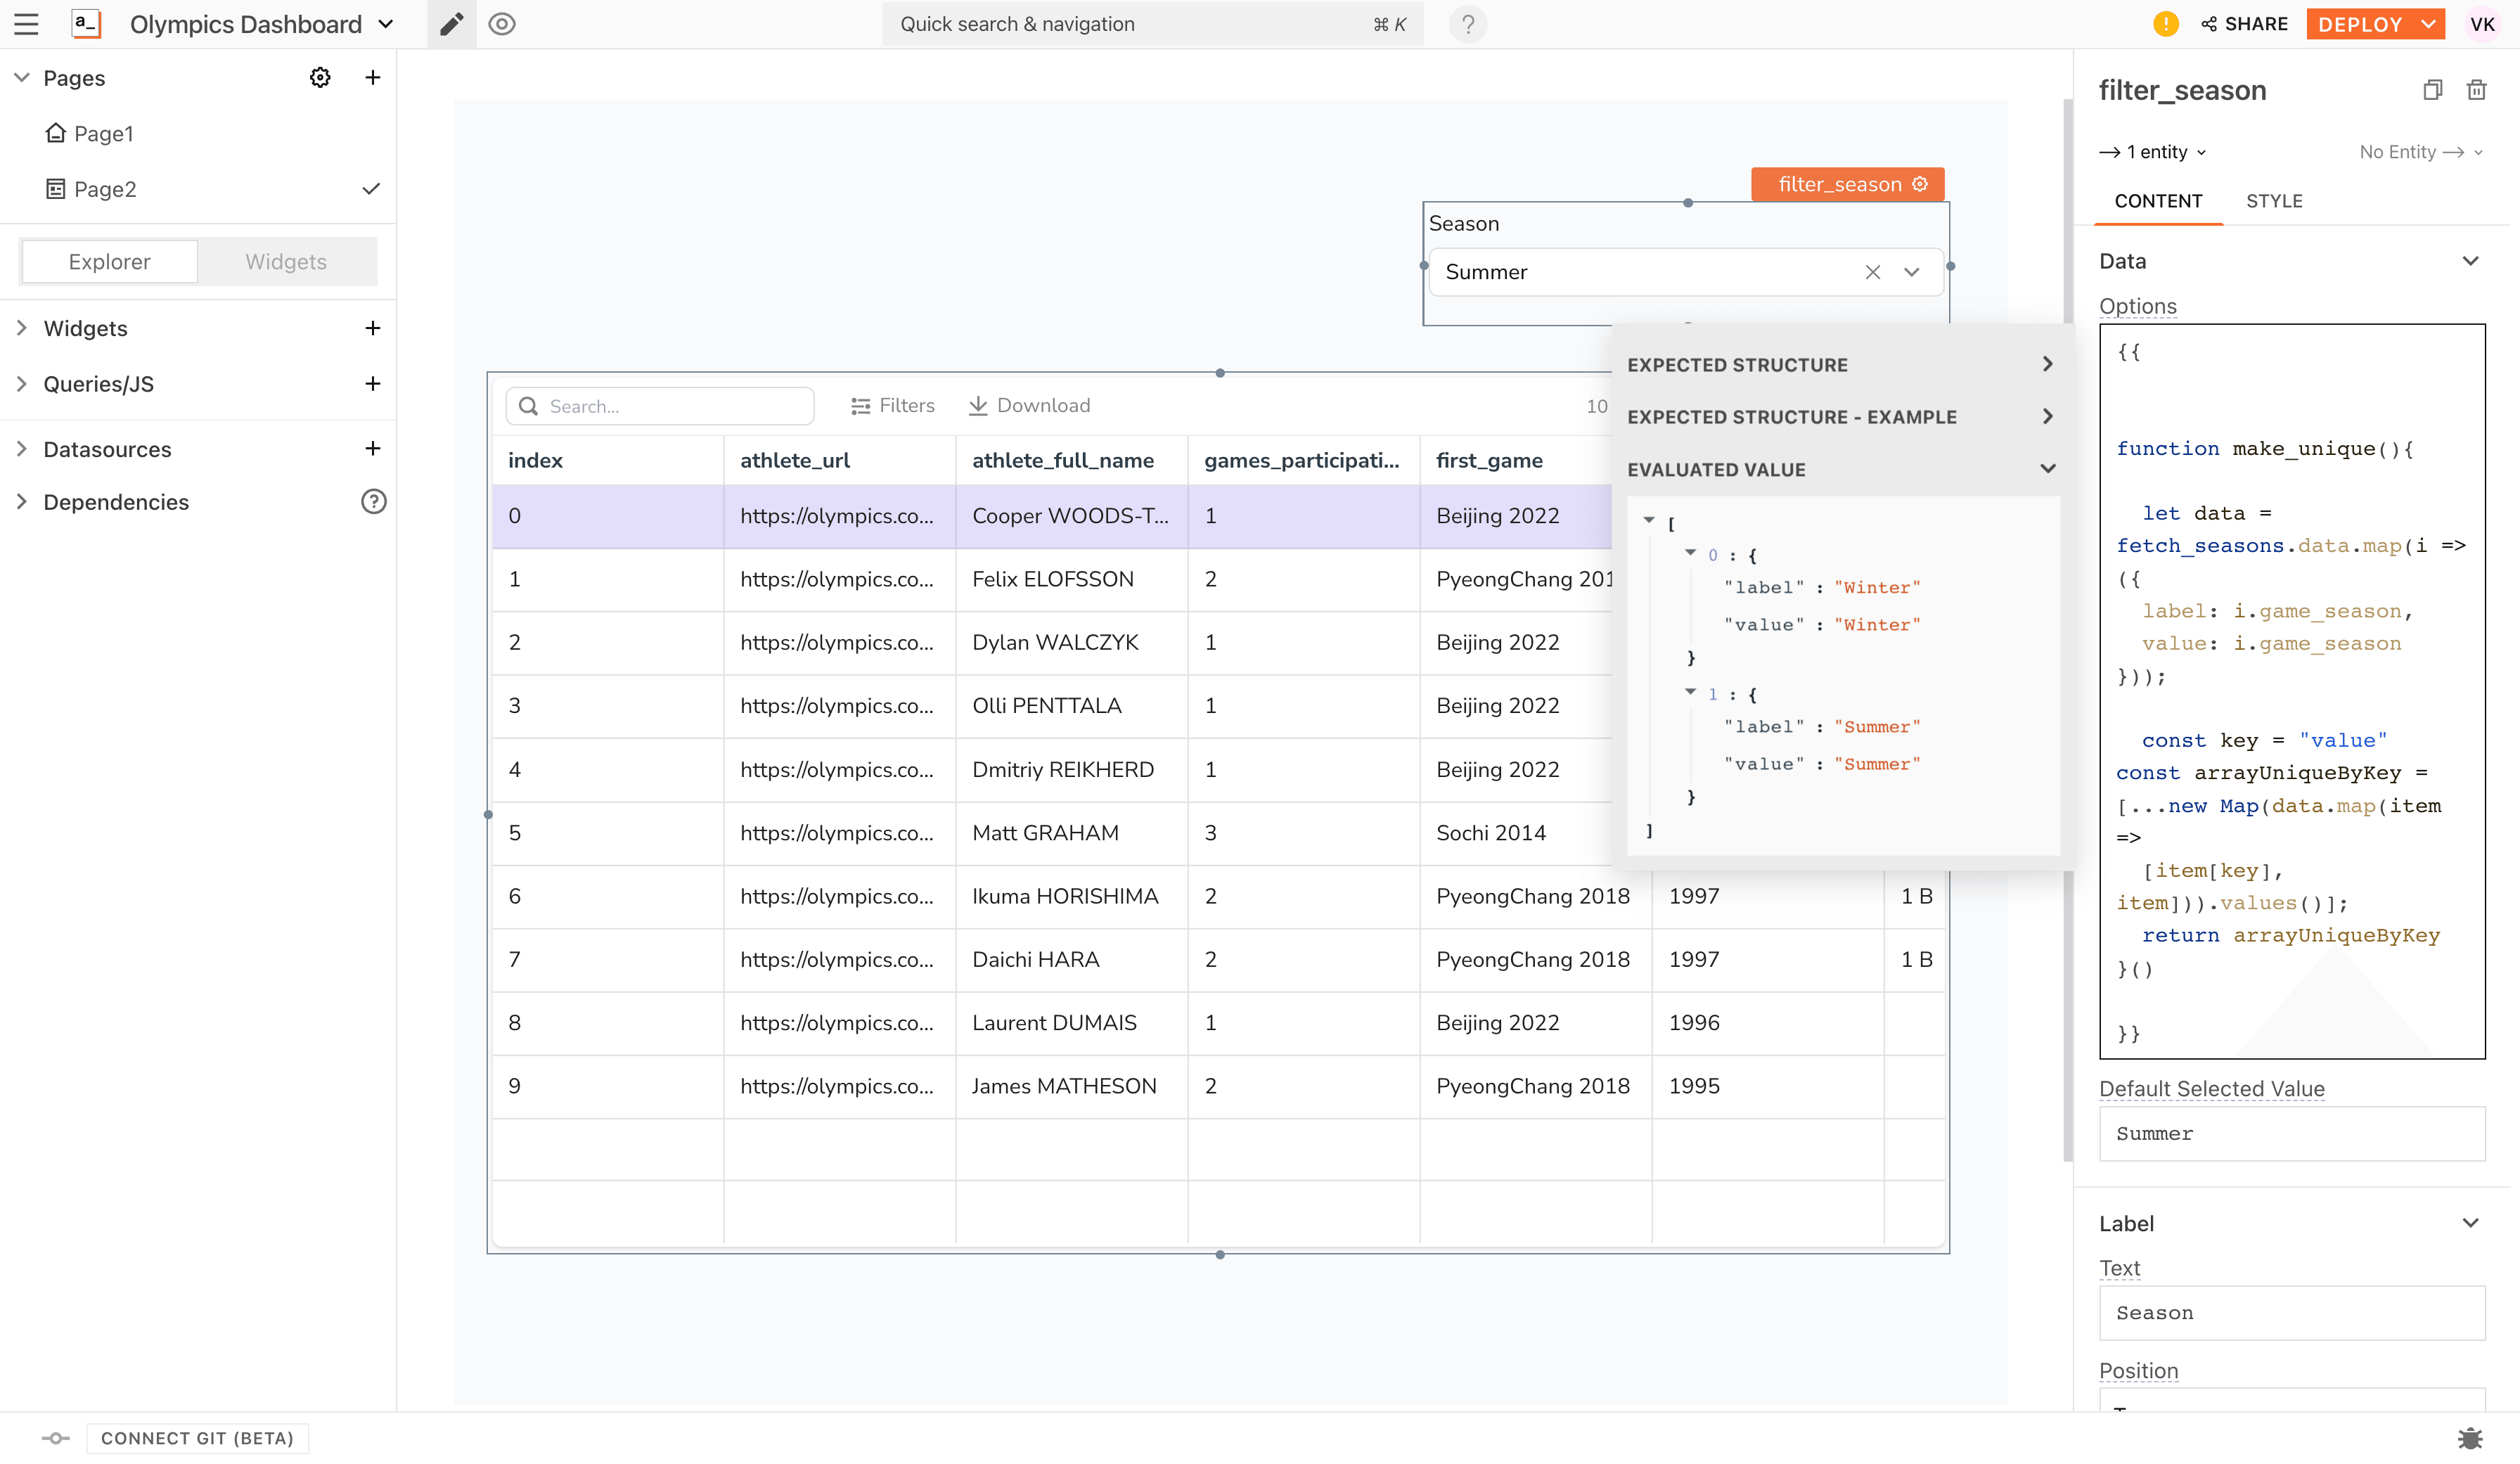Select the Widgets tab in sidebar
The width and height of the screenshot is (2520, 1464).
coord(286,262)
